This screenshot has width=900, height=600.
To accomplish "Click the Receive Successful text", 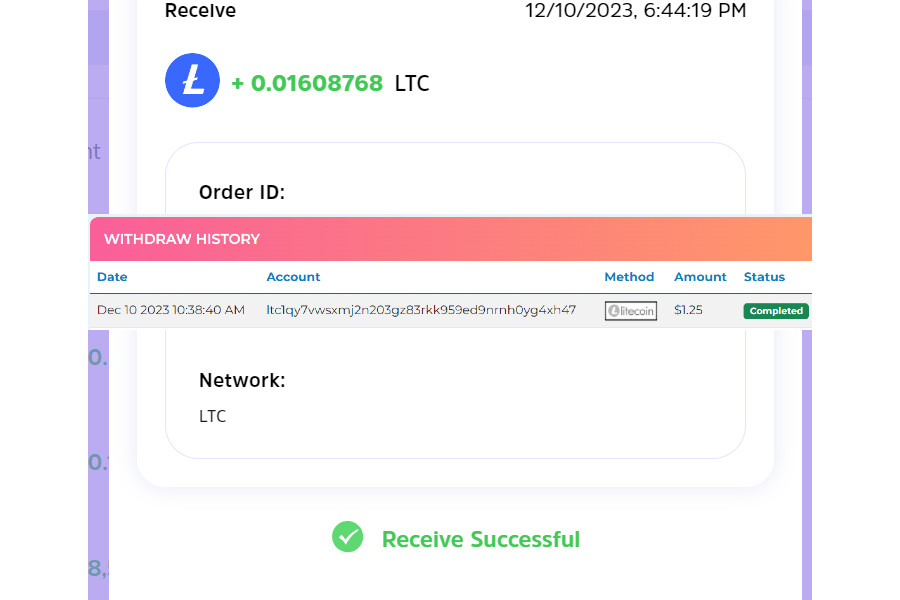I will tap(481, 539).
